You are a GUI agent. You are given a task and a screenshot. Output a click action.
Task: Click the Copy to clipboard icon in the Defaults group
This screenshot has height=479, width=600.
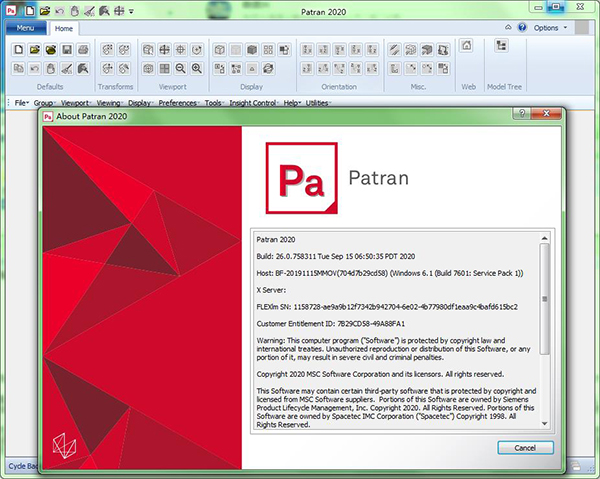18,68
